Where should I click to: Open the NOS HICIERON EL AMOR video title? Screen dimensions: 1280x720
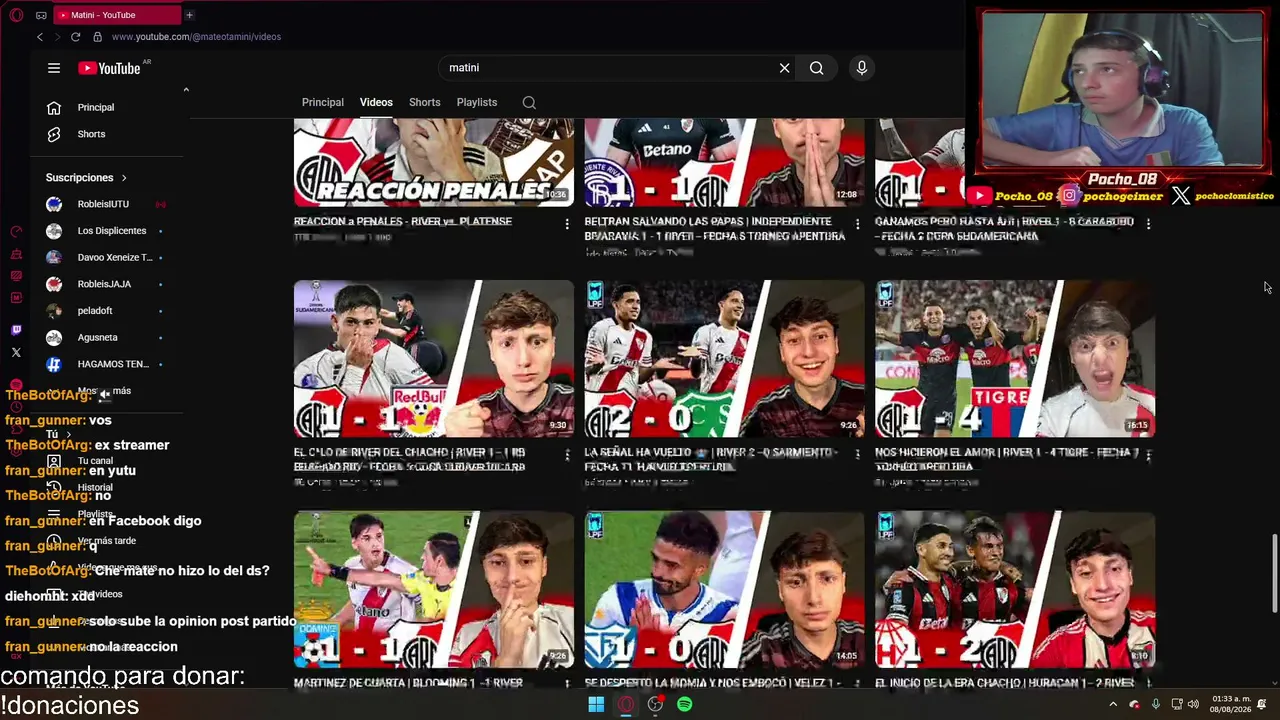[1007, 459]
